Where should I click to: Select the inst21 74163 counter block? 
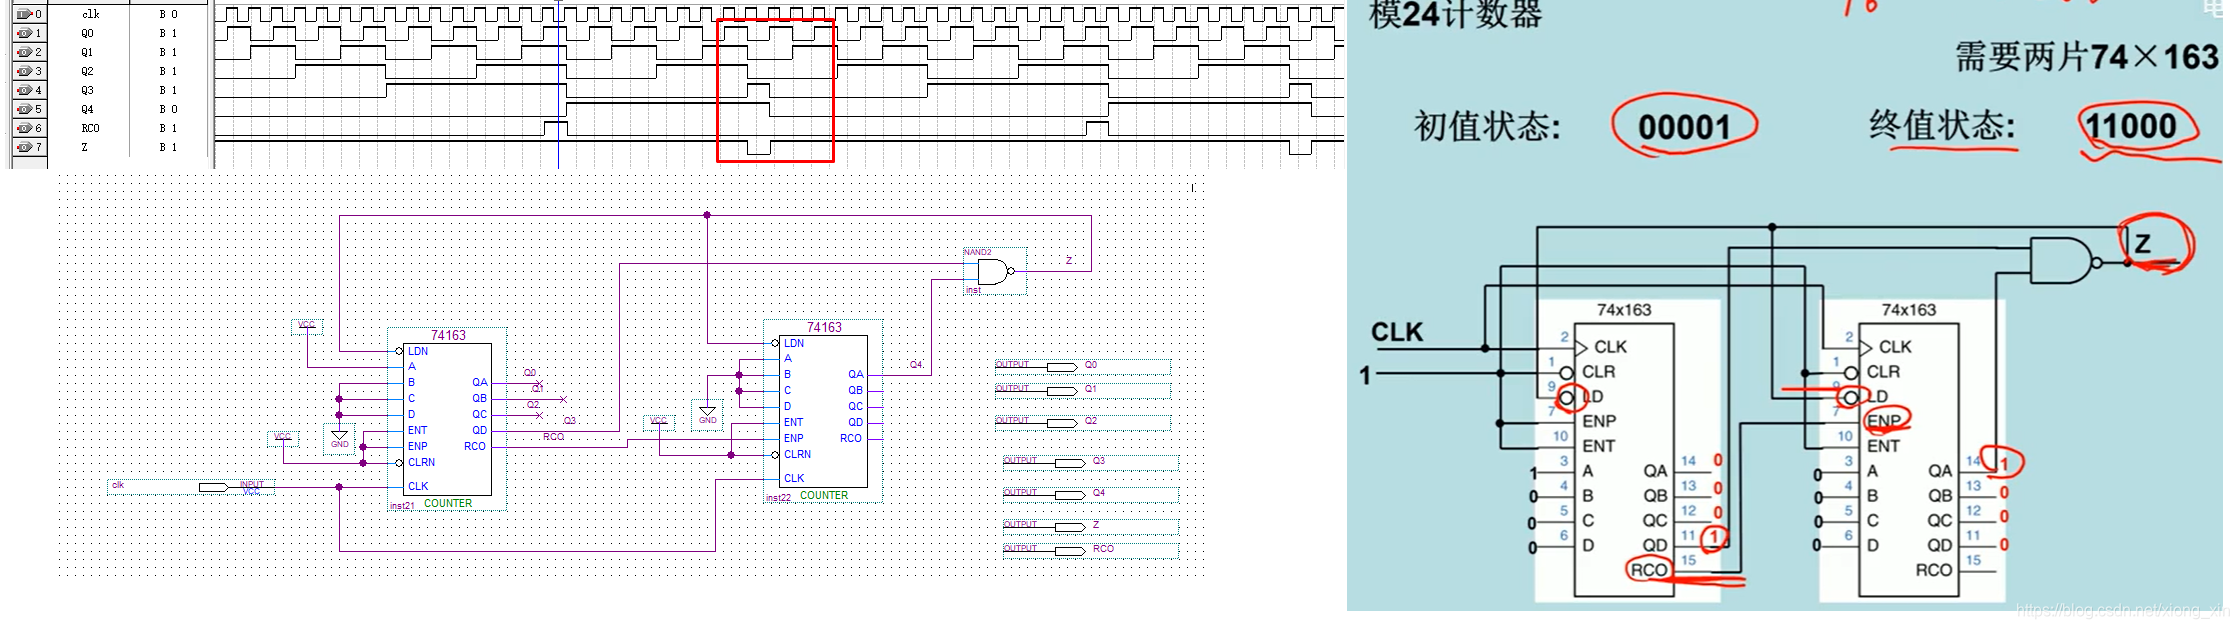[447, 419]
